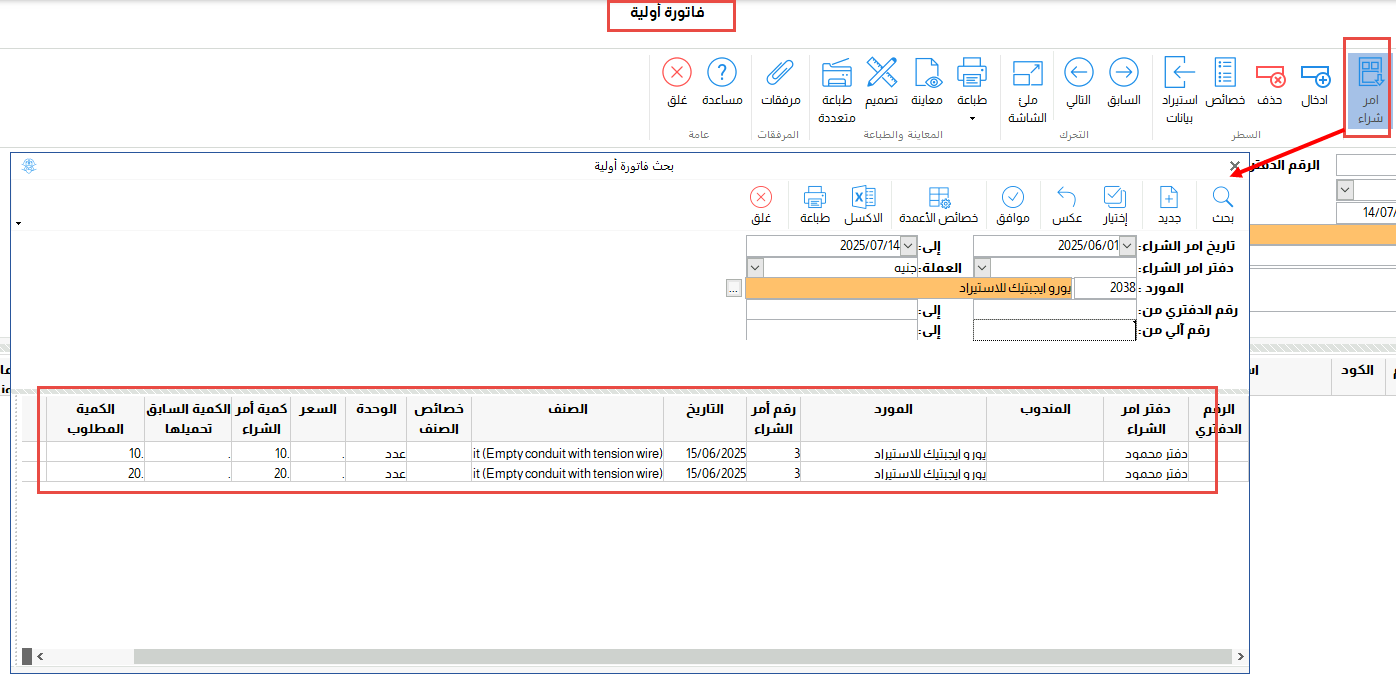Viewport: 1396px width, 683px height.
Task: Click the السعر price column header
Action: [x=318, y=419]
